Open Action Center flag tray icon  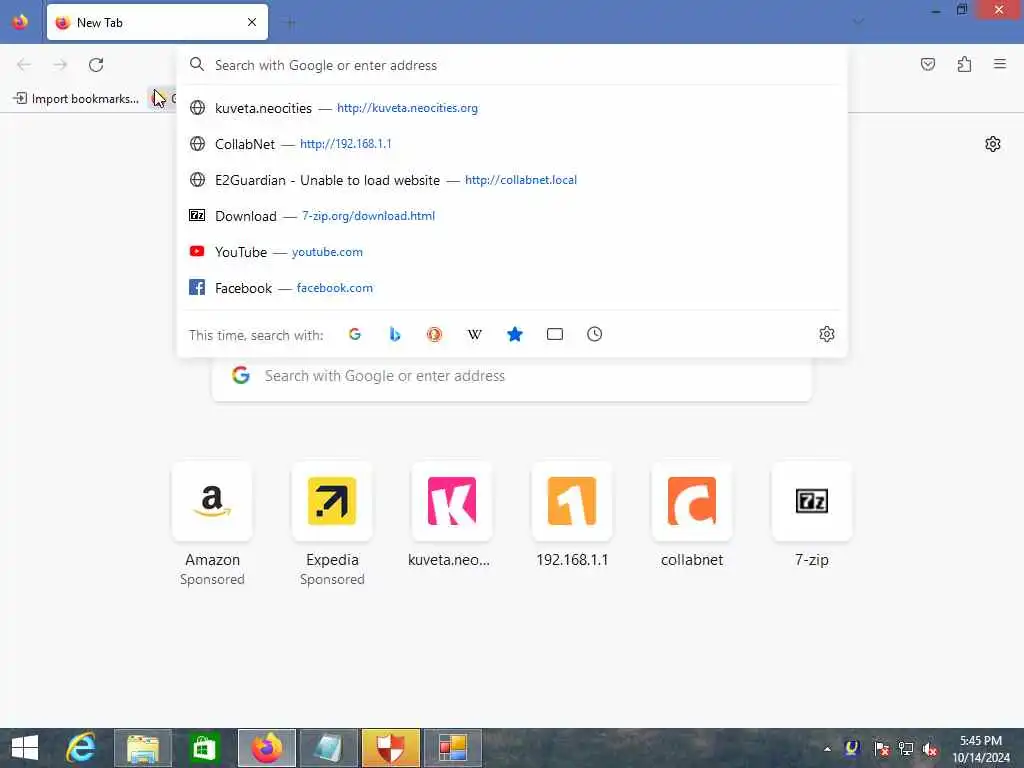coord(881,748)
